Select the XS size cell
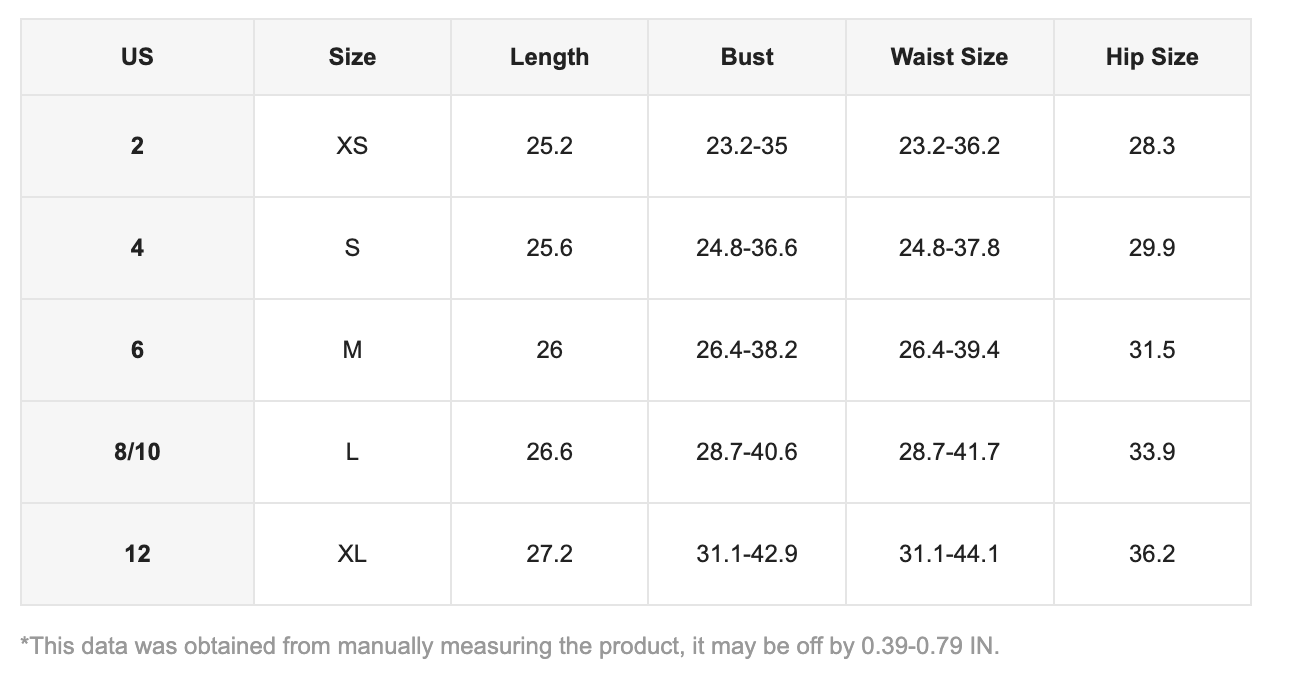Viewport: 1300px width, 688px height. point(352,146)
